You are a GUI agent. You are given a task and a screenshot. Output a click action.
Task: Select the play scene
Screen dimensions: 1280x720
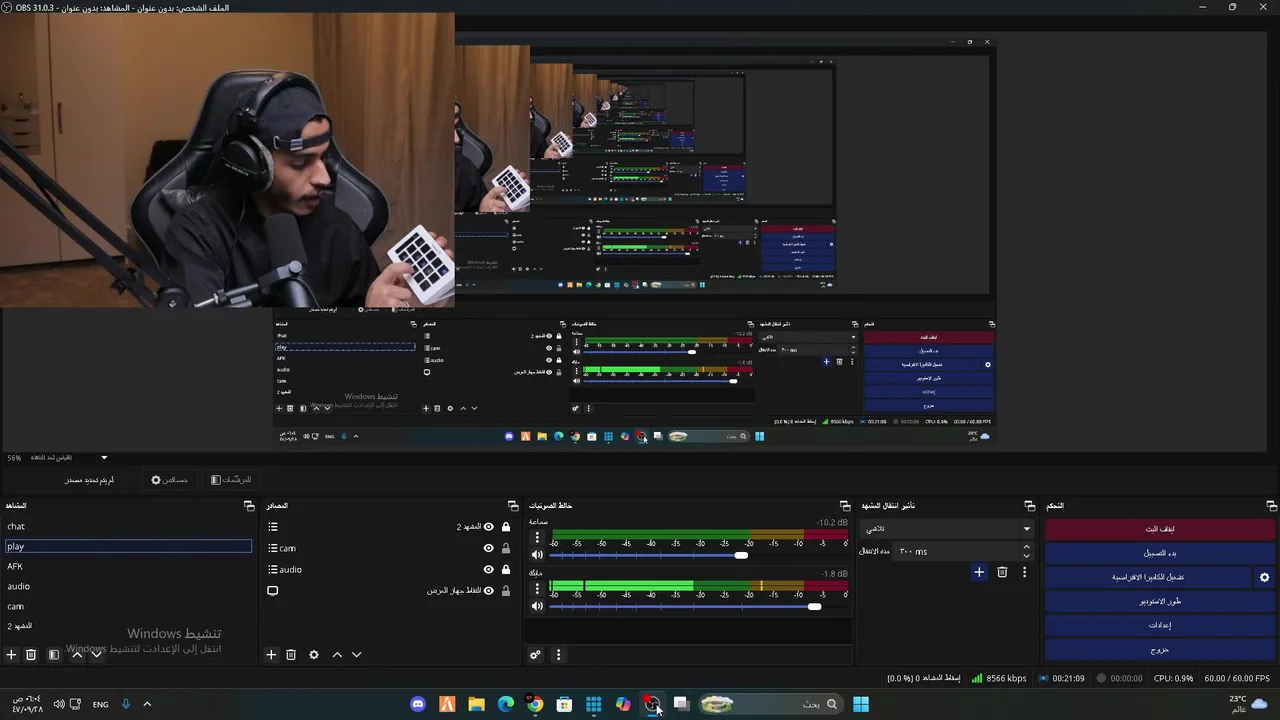pyautogui.click(x=128, y=546)
